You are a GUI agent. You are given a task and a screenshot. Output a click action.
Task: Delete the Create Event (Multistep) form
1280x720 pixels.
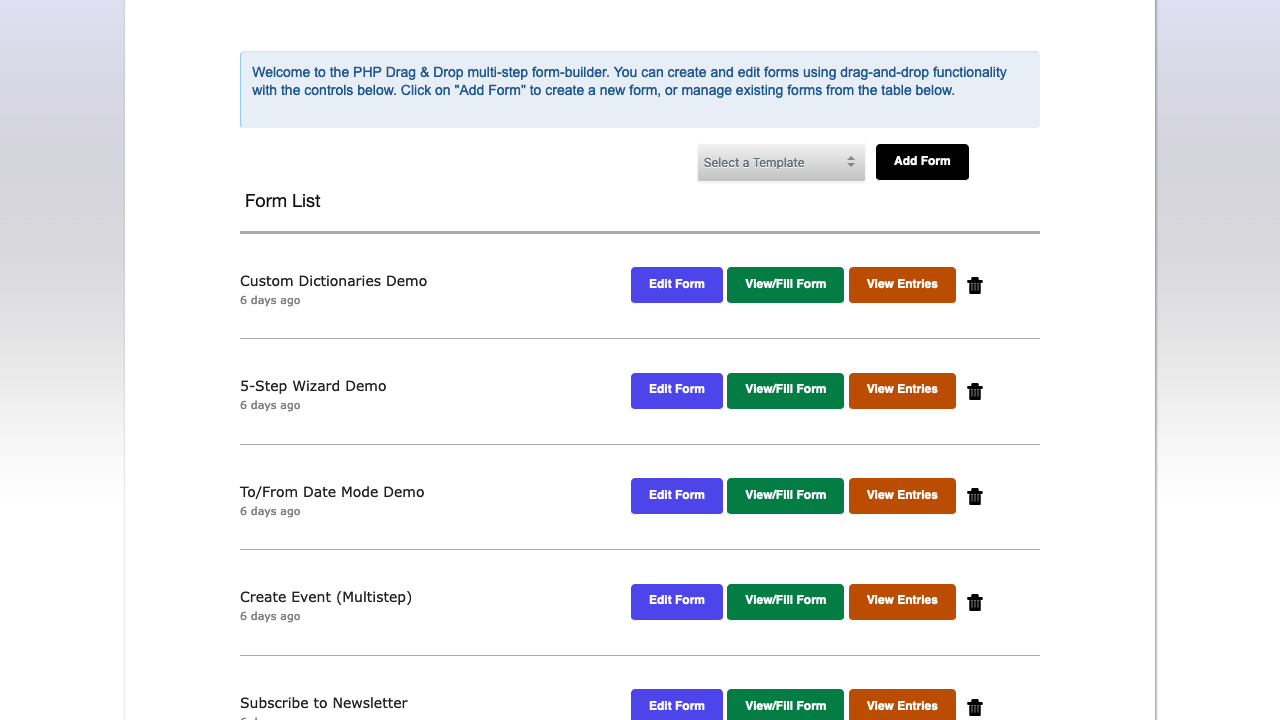click(975, 602)
